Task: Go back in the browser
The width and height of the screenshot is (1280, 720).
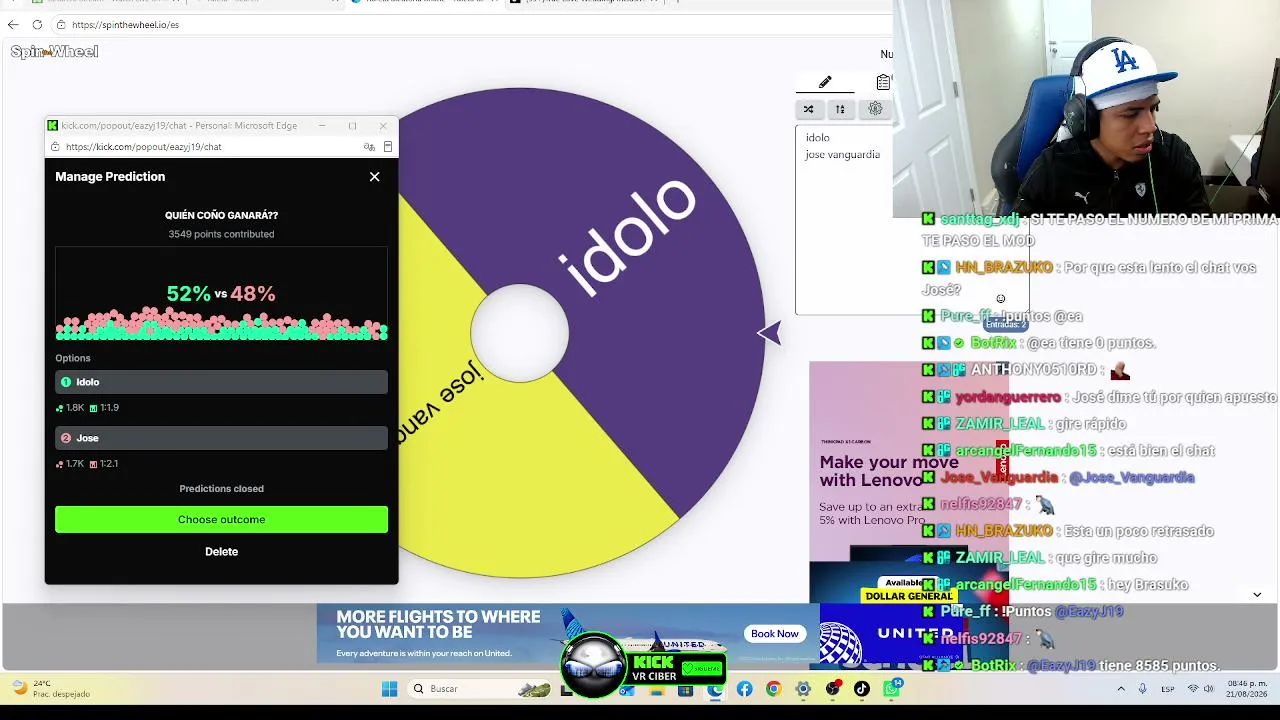Action: (13, 24)
